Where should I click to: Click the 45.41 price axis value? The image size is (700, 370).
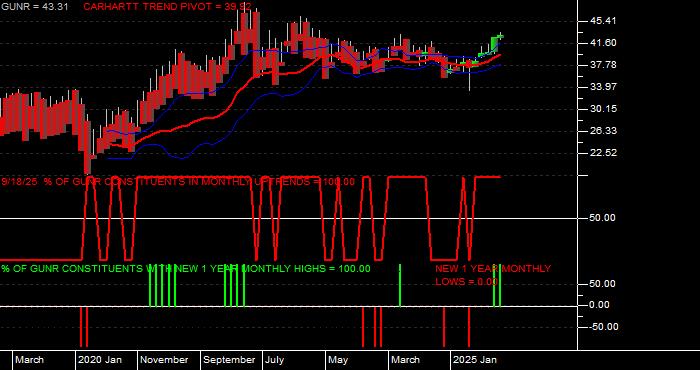604,21
